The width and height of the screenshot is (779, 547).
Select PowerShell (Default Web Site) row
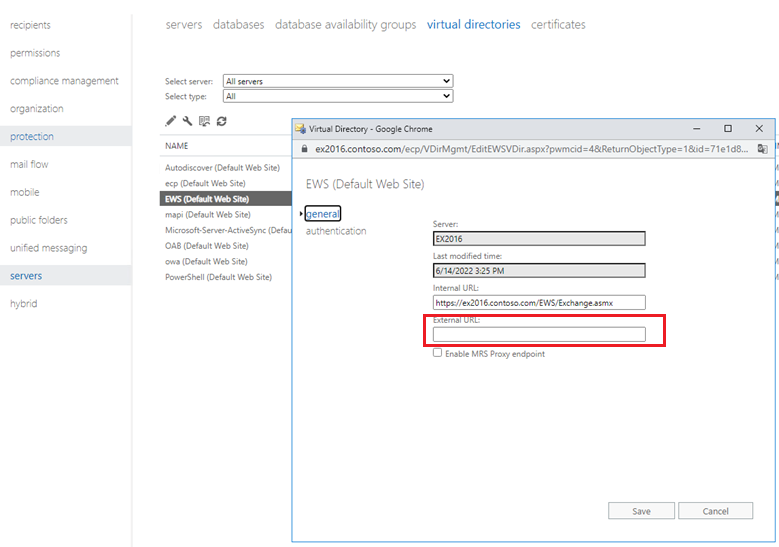click(x=226, y=277)
